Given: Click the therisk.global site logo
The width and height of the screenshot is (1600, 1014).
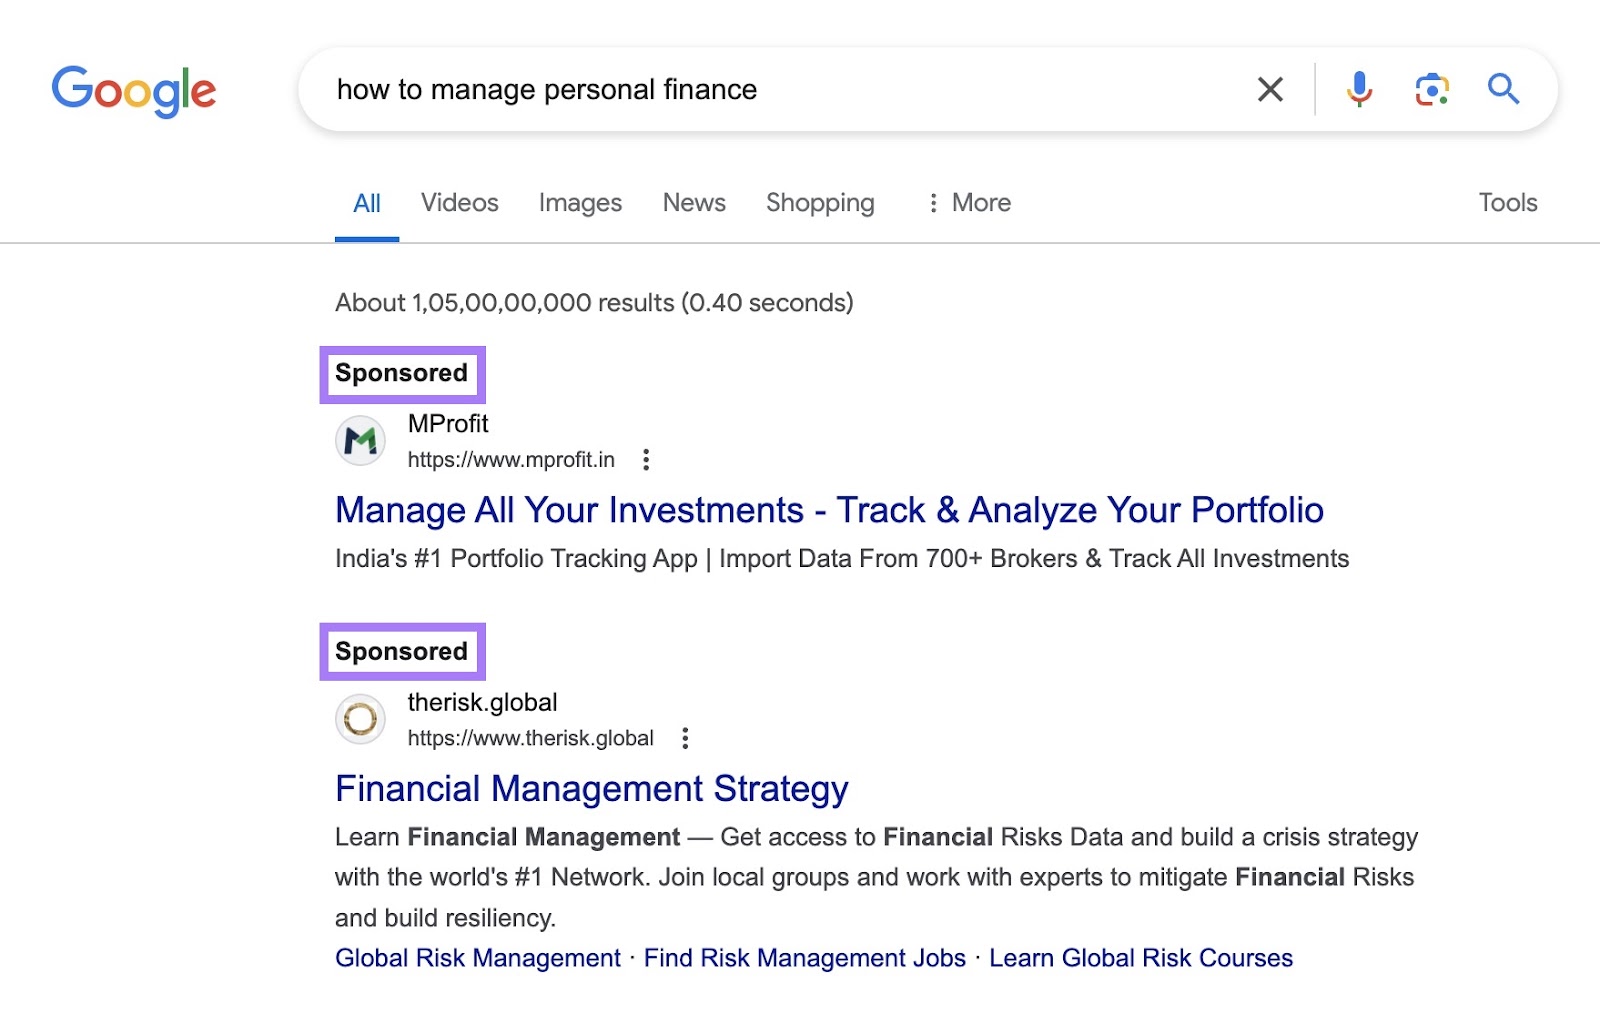Looking at the screenshot, I should tap(359, 719).
